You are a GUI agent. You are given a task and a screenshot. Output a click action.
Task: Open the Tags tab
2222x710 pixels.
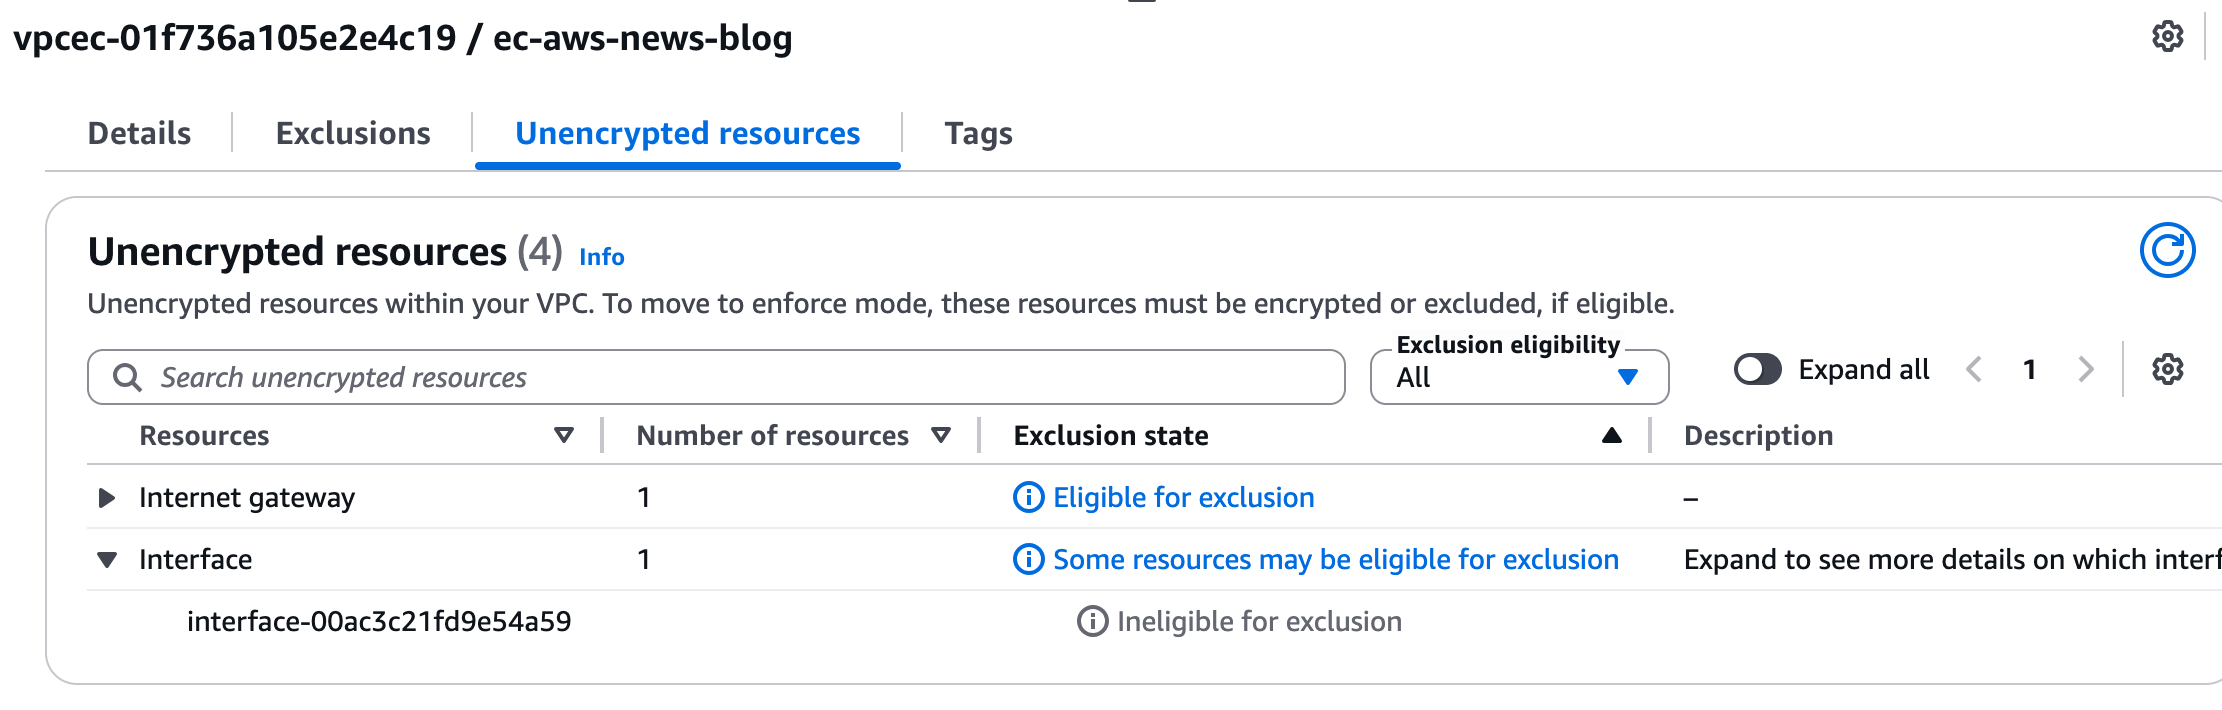pyautogui.click(x=978, y=133)
